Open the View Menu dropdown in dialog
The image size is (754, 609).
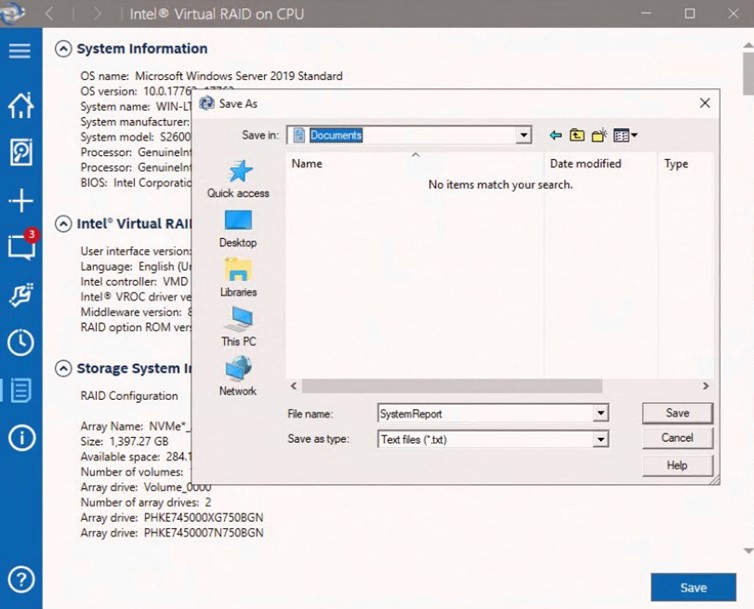click(626, 135)
